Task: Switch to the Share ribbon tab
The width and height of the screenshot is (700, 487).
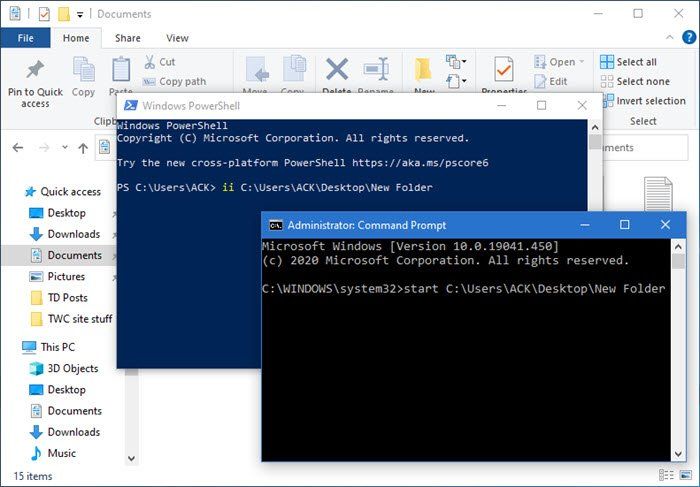Action: (128, 38)
